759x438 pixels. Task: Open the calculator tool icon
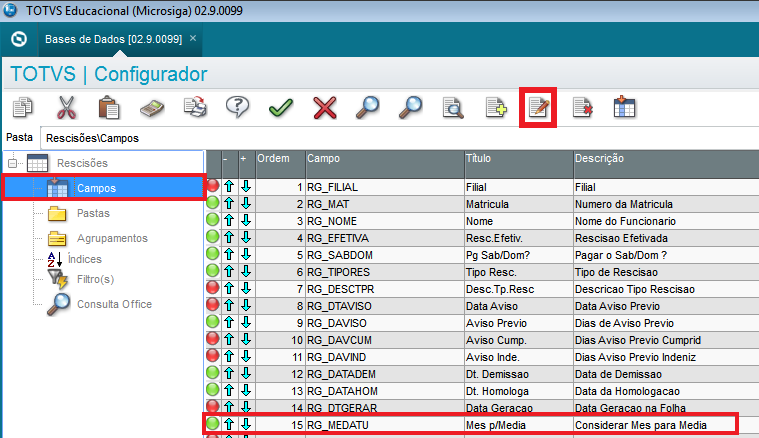click(x=152, y=108)
